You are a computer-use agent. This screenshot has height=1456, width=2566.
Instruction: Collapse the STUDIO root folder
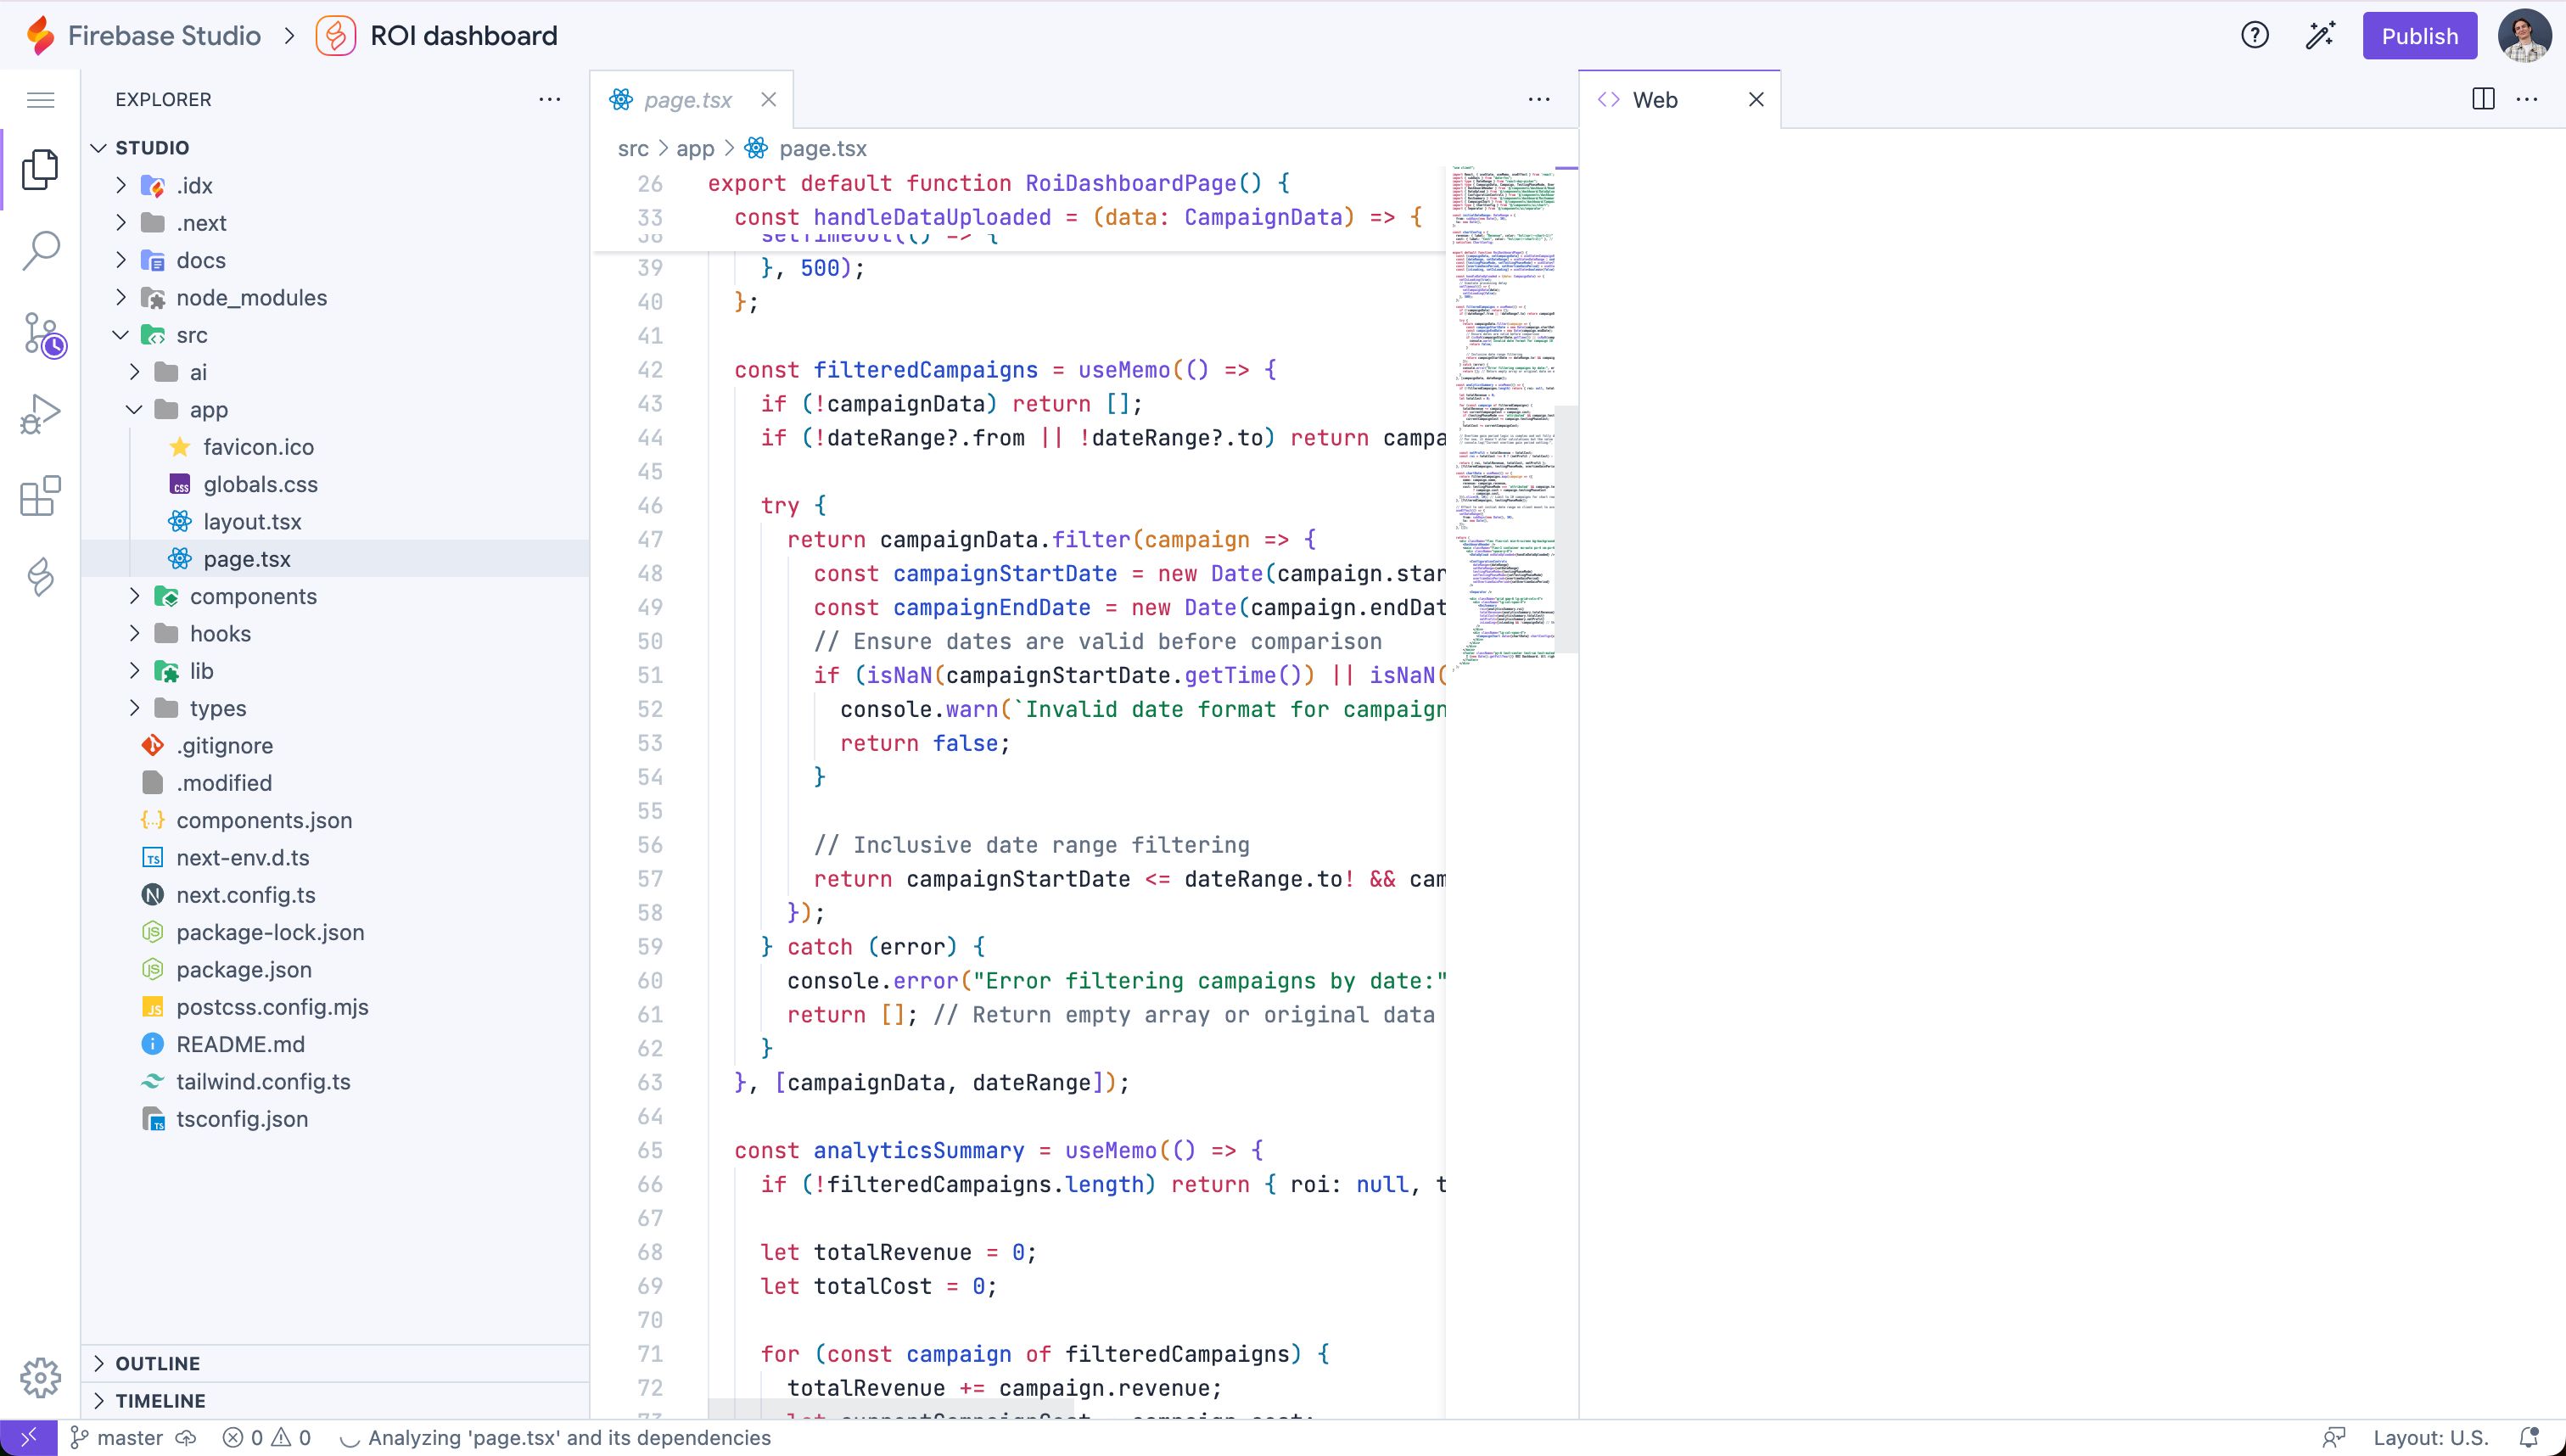coord(98,148)
